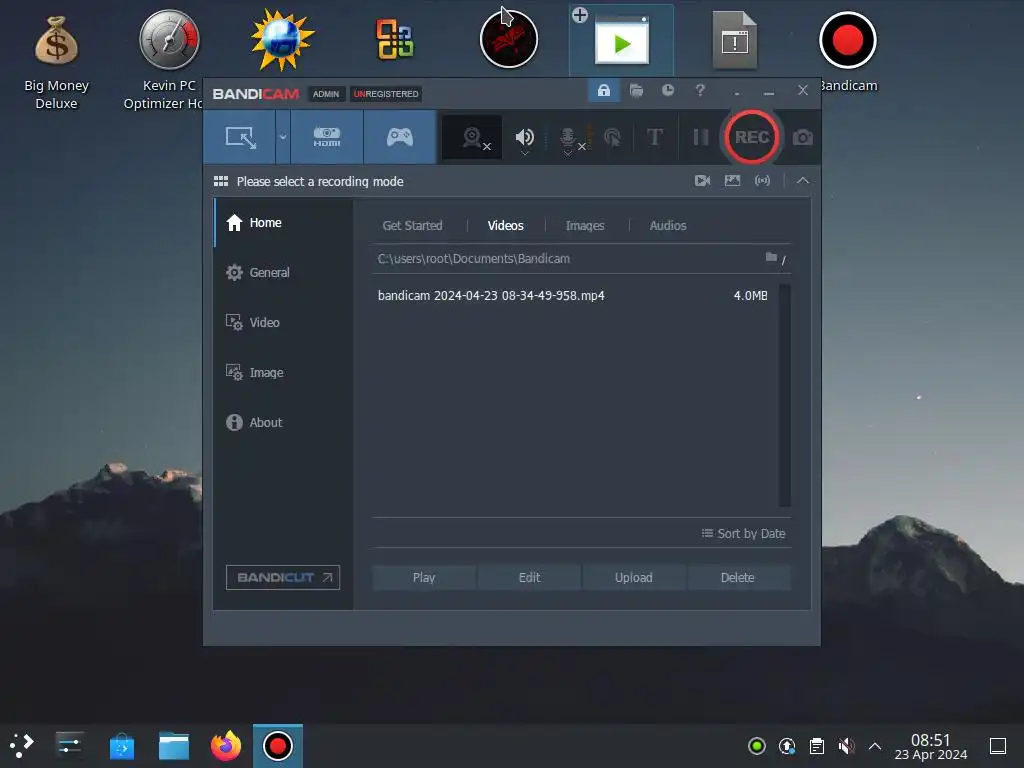Switch to Get Started tab
This screenshot has width=1024, height=768.
point(412,225)
